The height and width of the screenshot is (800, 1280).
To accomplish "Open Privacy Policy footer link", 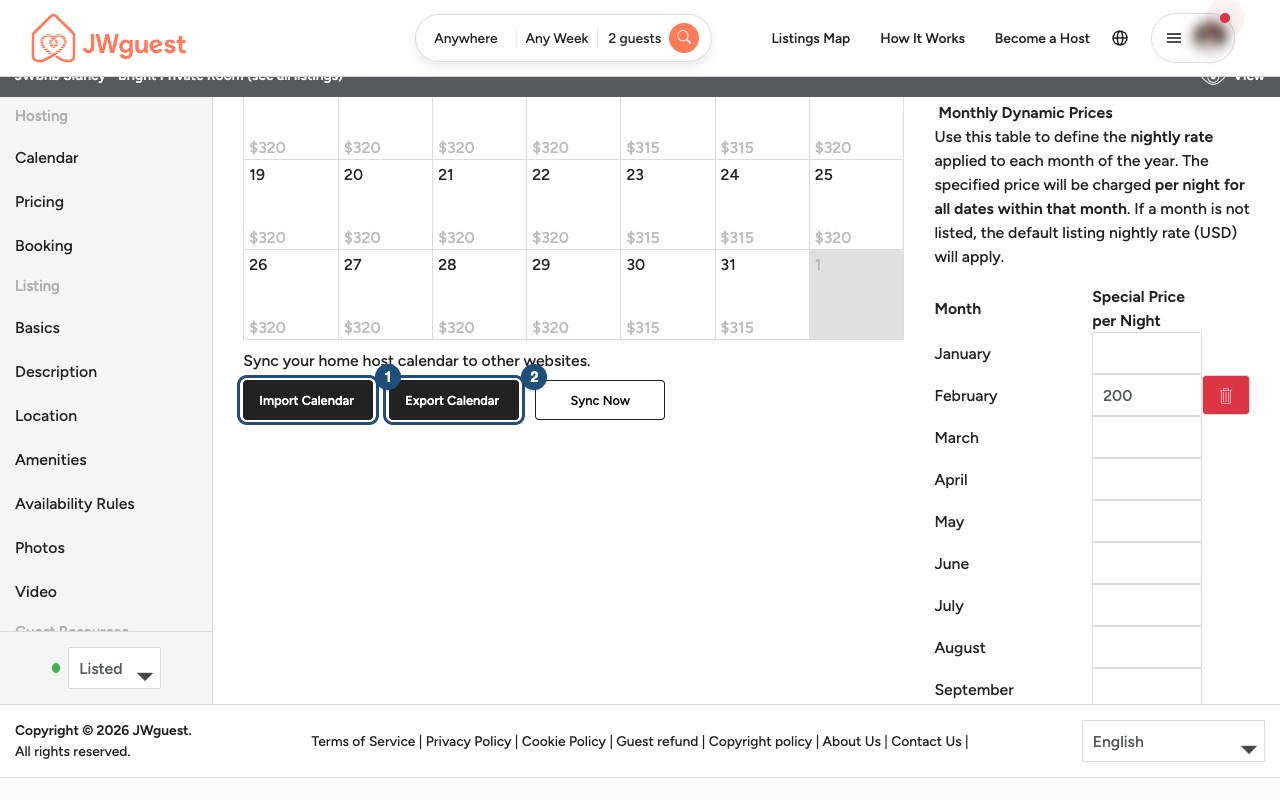I will (x=469, y=742).
